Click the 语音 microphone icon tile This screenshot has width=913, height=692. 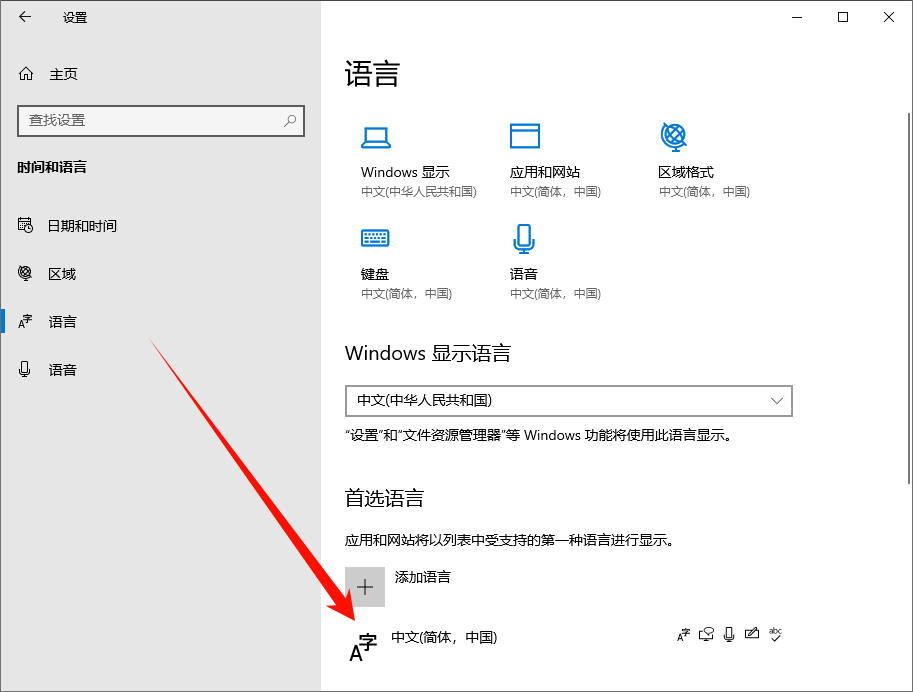click(524, 238)
